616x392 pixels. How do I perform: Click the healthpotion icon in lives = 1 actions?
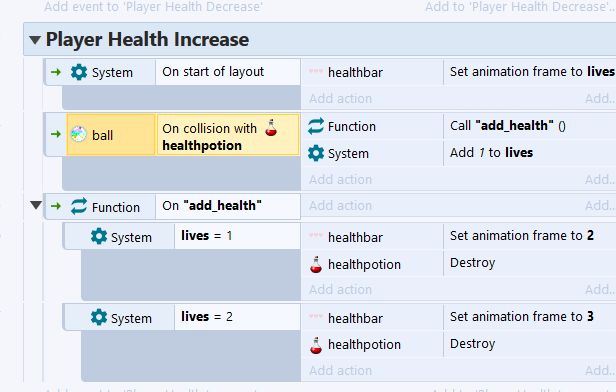click(x=316, y=264)
